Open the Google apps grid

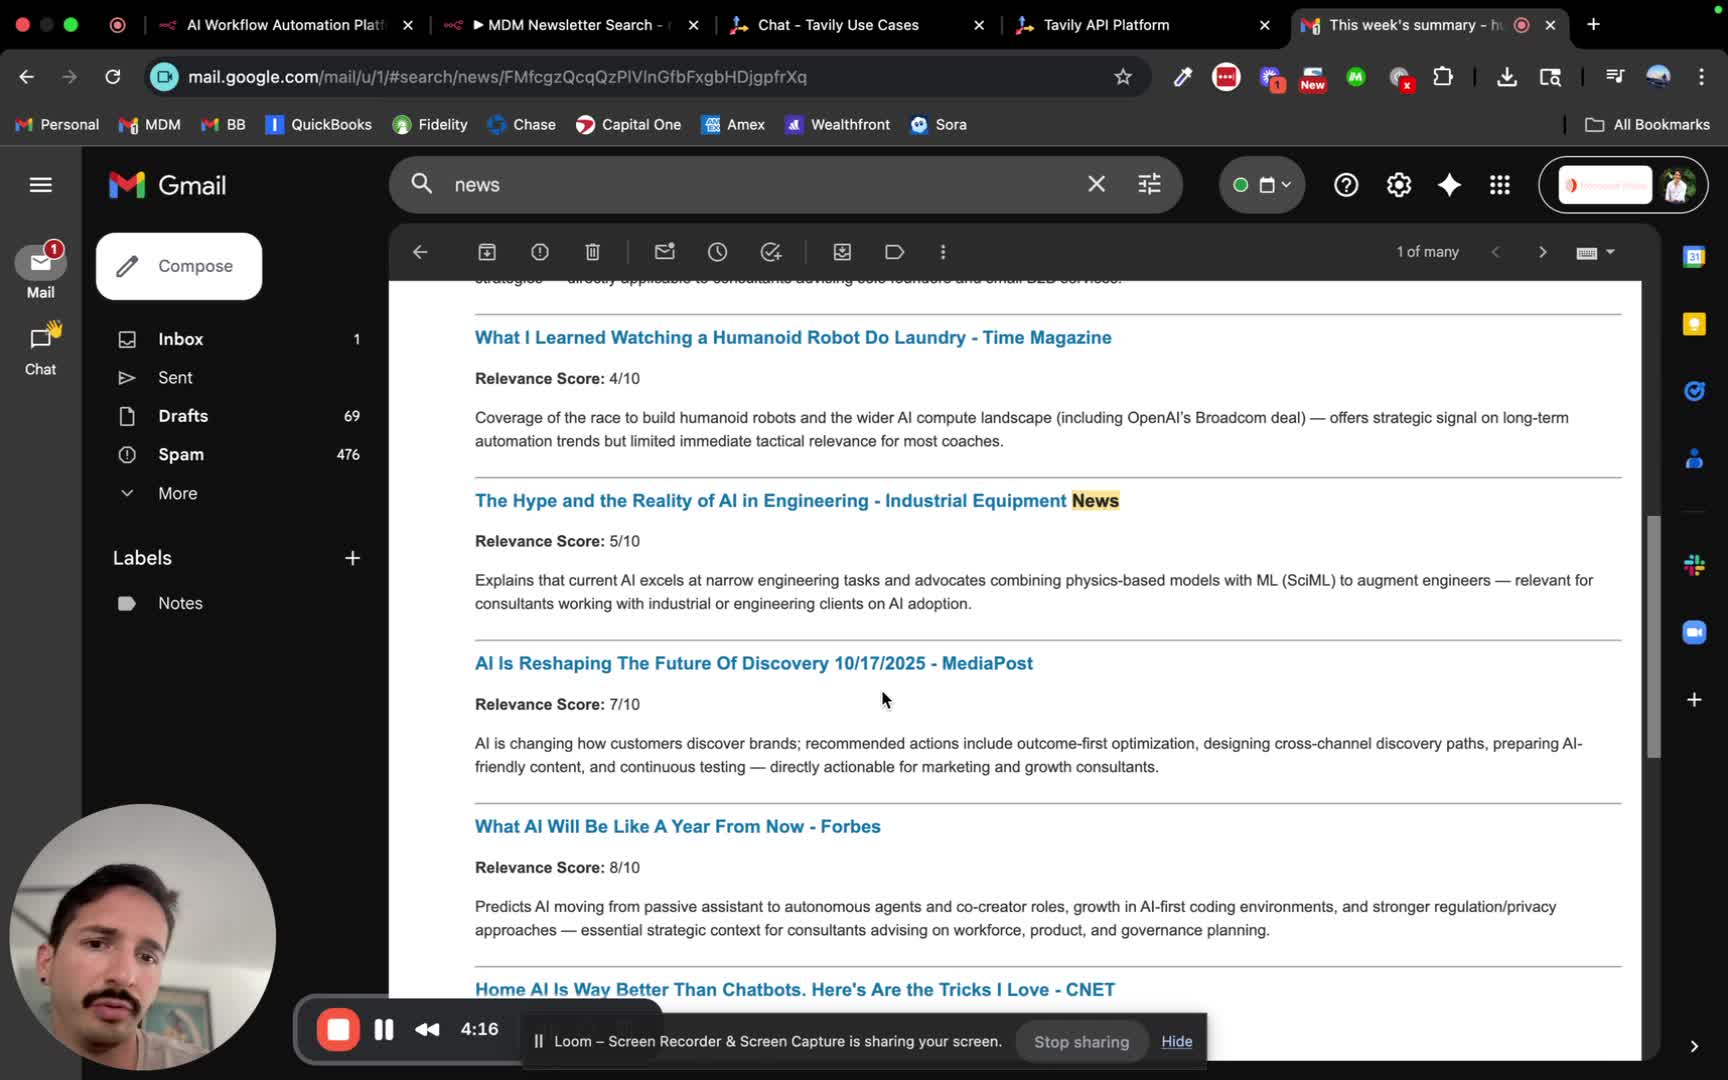1500,185
